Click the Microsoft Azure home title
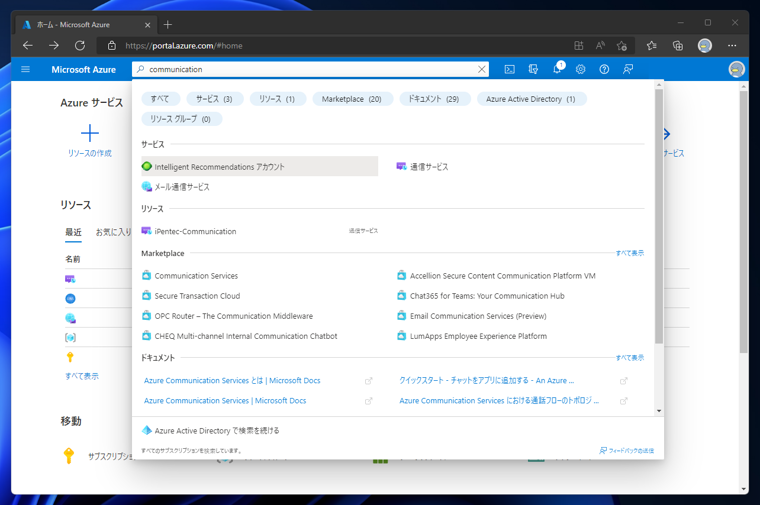 click(83, 69)
